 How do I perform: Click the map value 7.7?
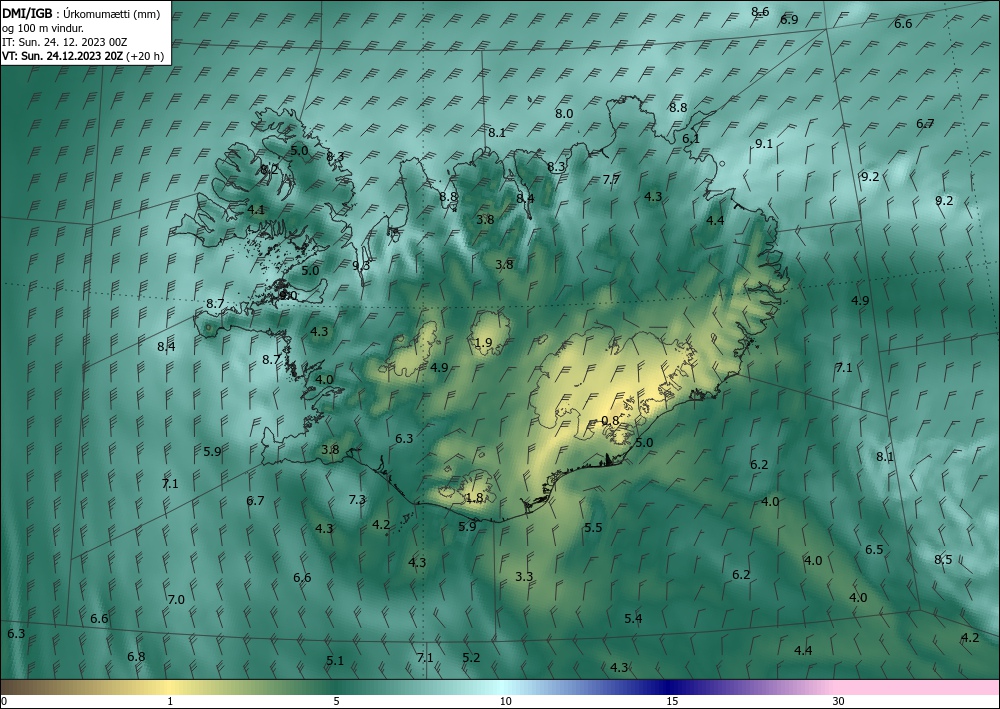[611, 180]
